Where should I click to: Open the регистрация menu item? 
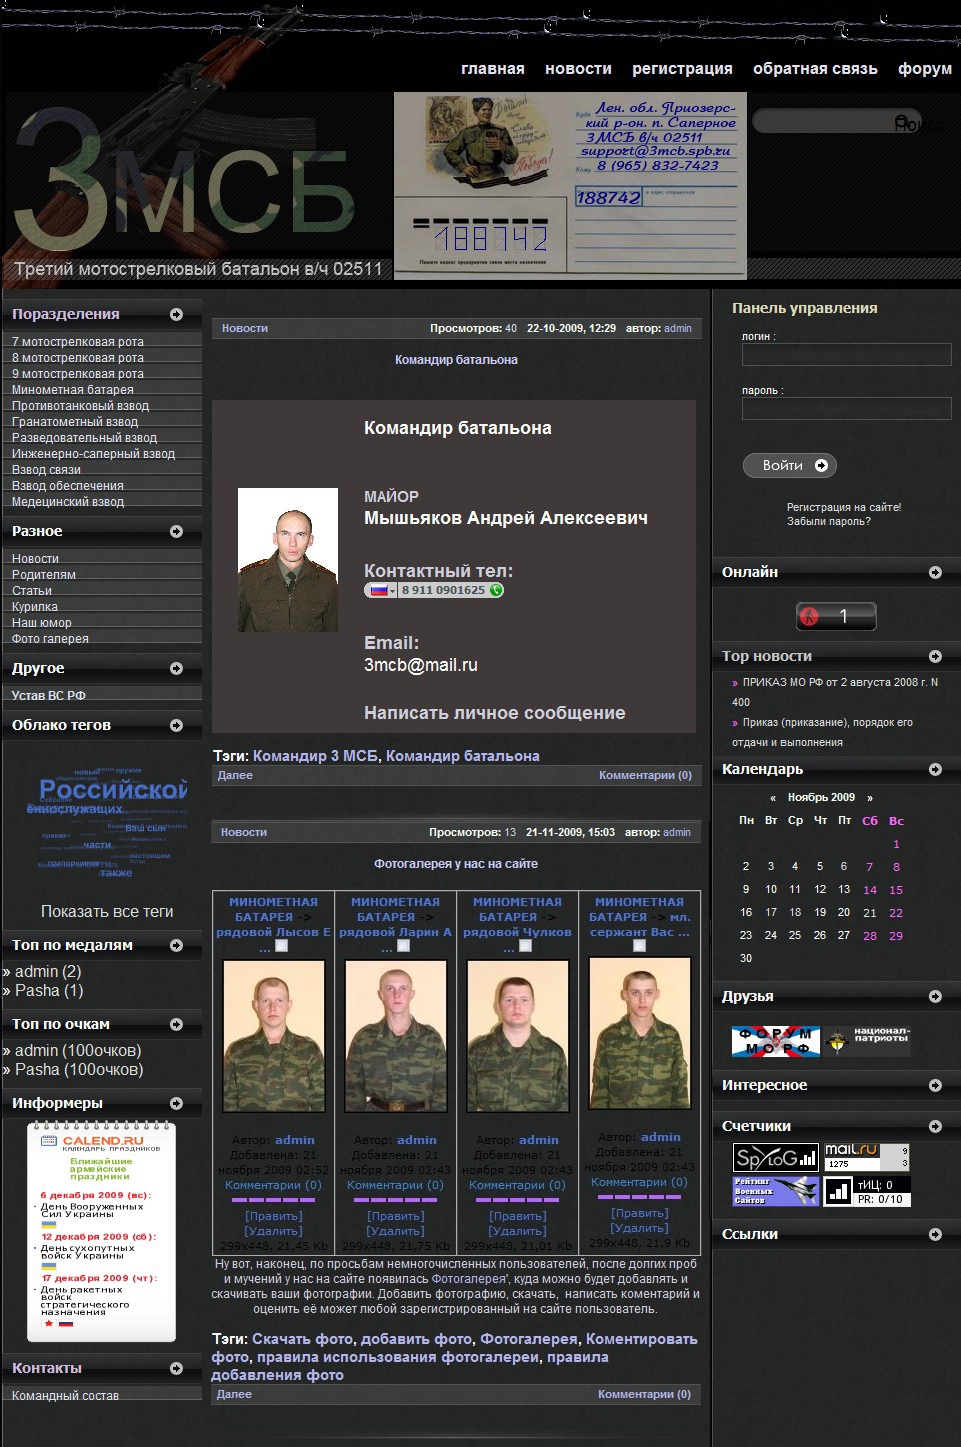[682, 69]
